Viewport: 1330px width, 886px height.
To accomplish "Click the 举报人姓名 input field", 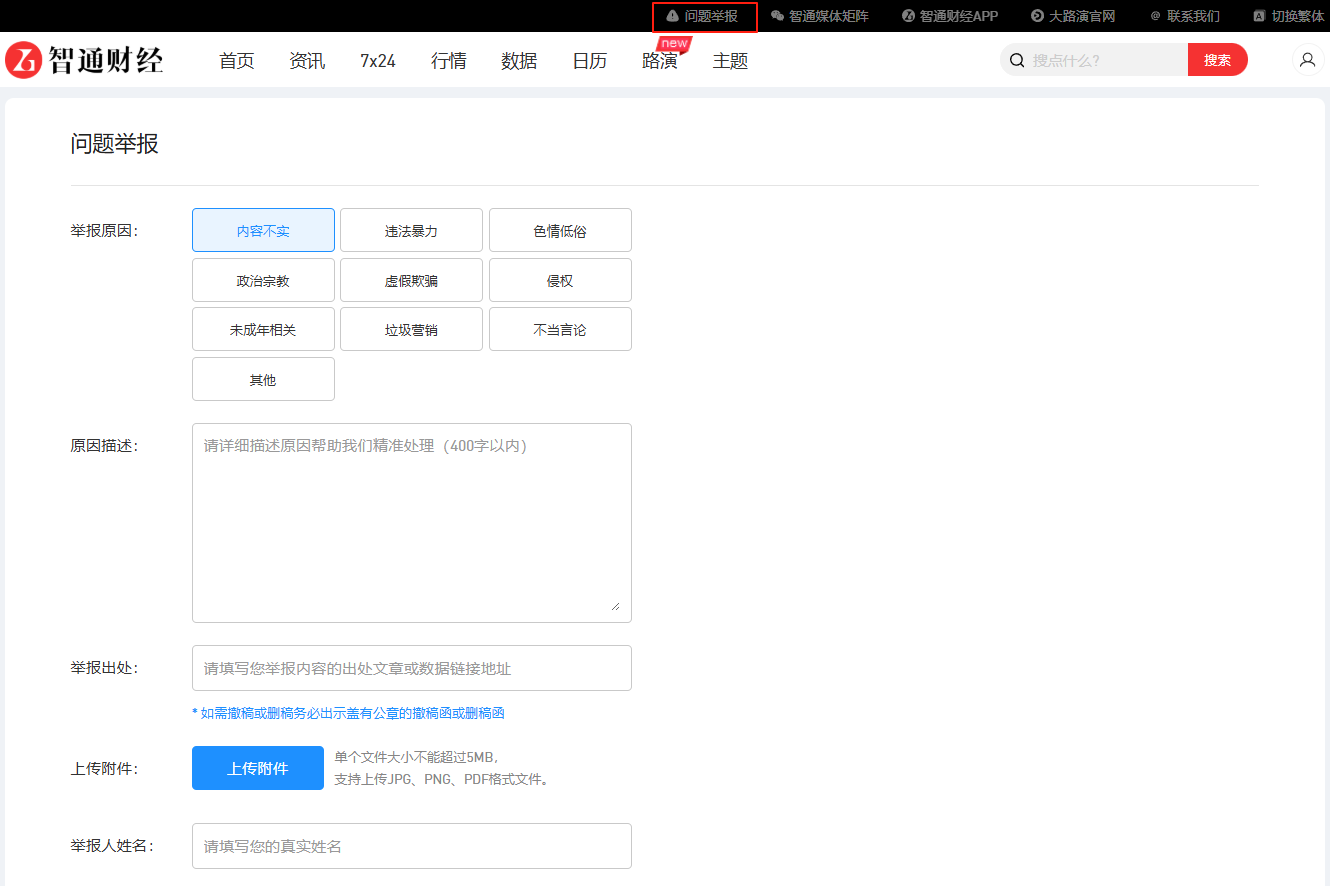I will pyautogui.click(x=411, y=846).
